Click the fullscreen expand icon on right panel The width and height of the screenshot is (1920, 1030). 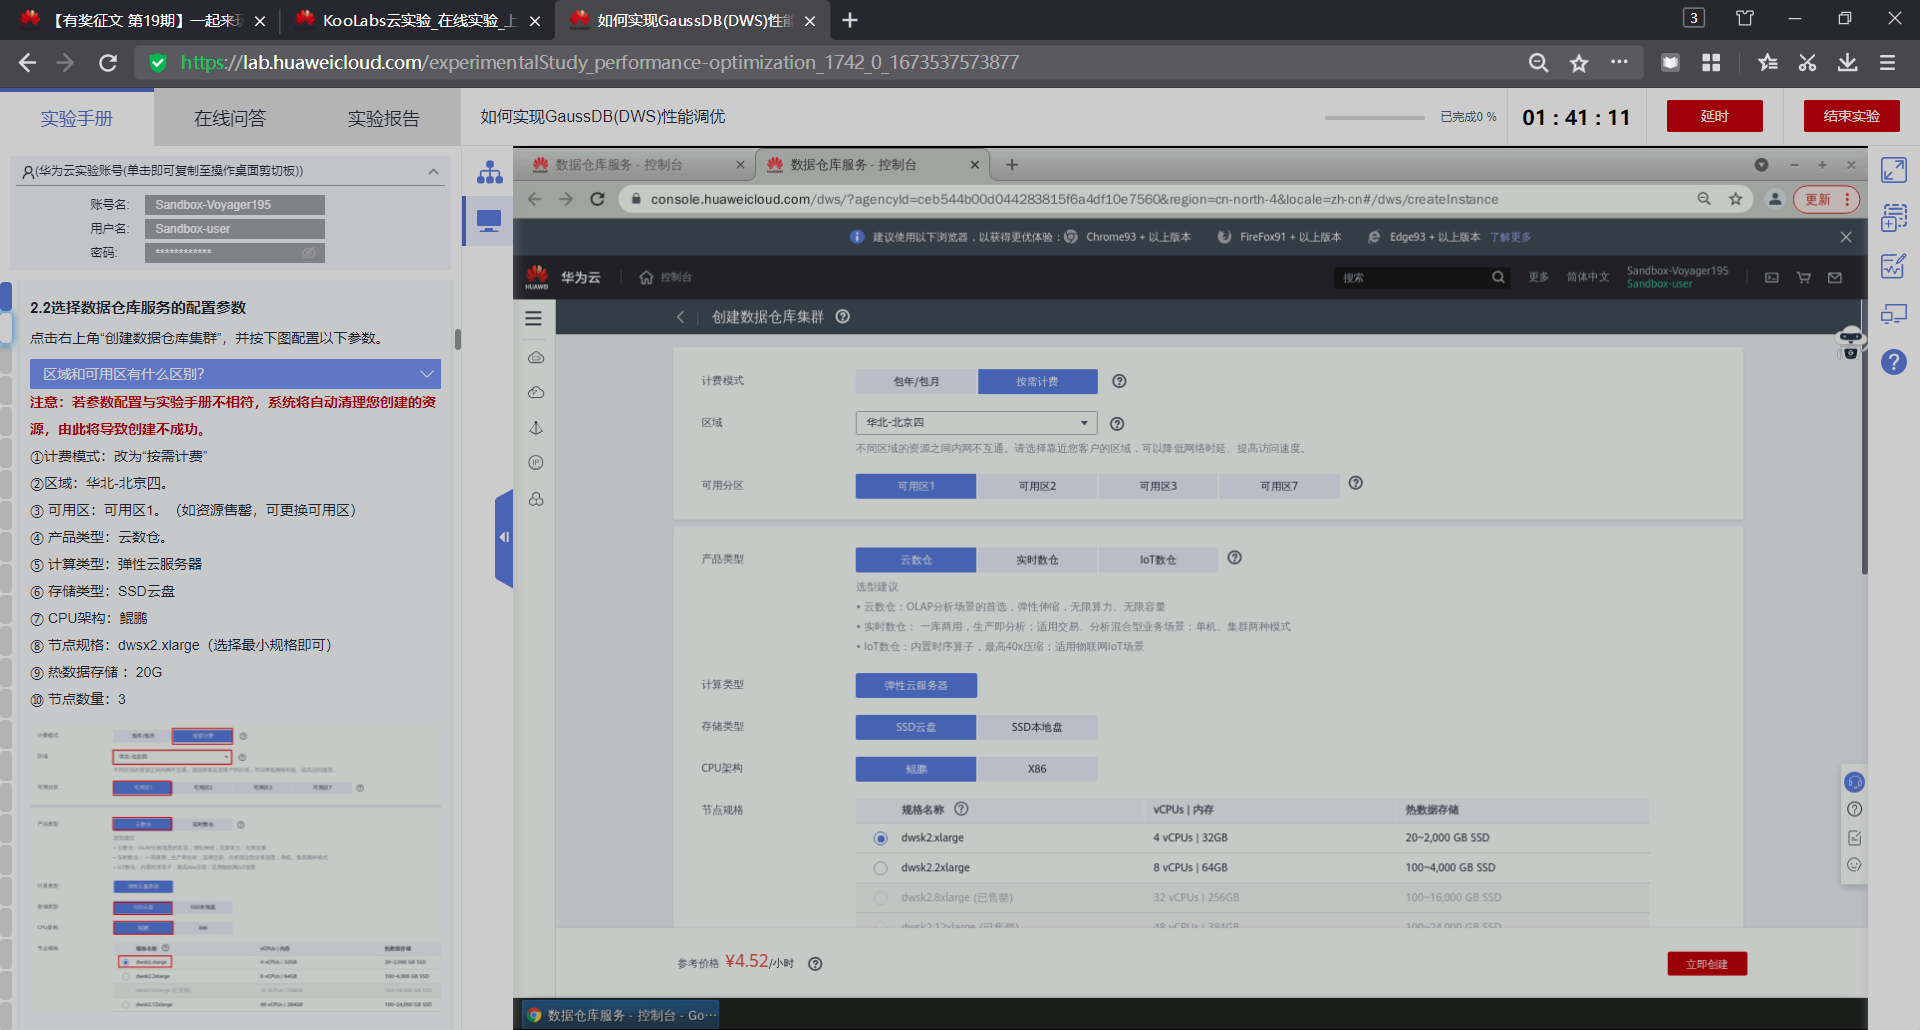[1893, 170]
